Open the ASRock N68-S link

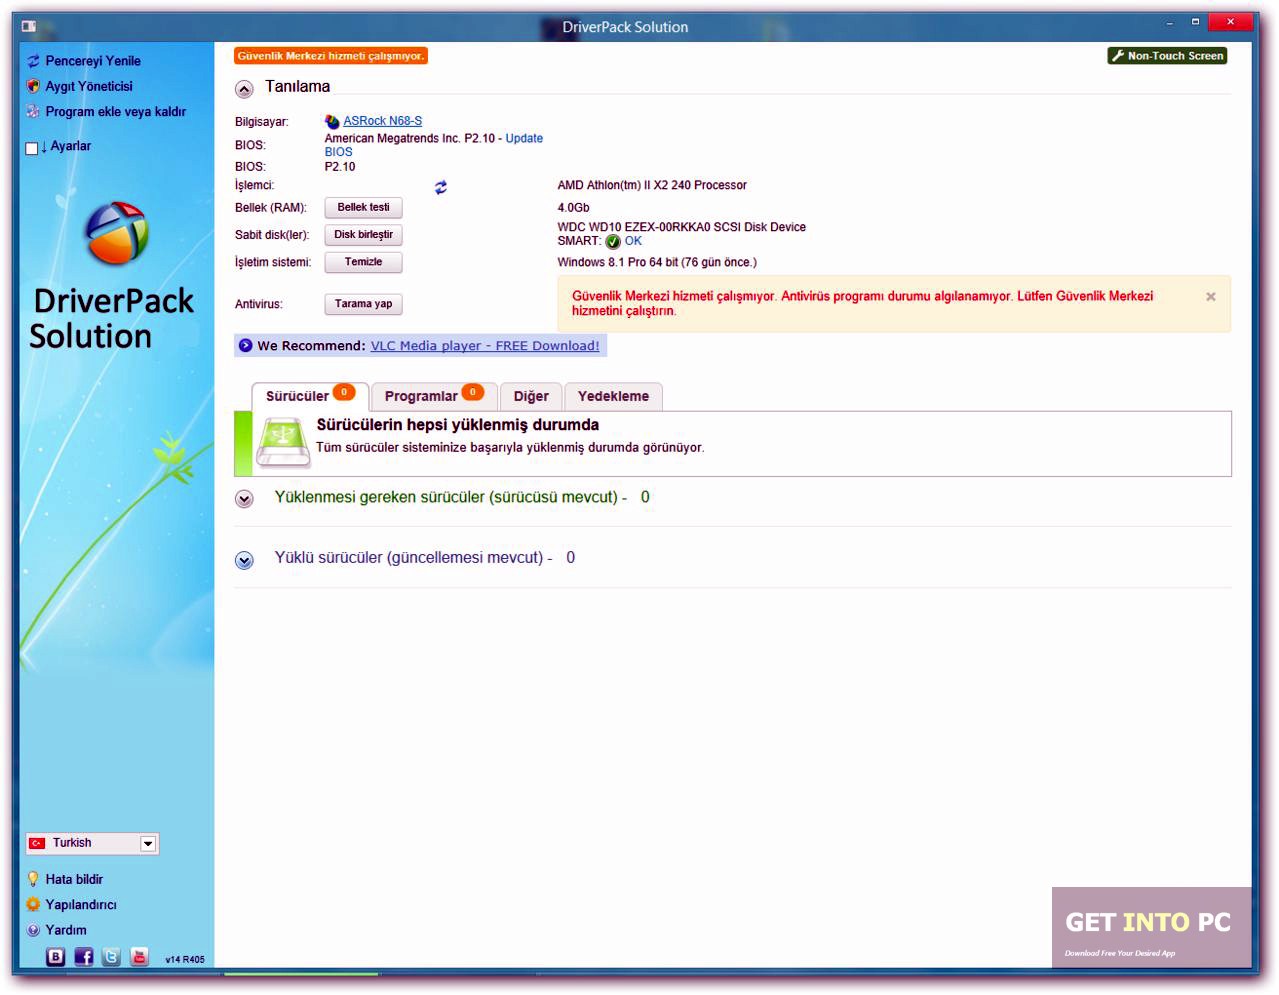(x=383, y=121)
